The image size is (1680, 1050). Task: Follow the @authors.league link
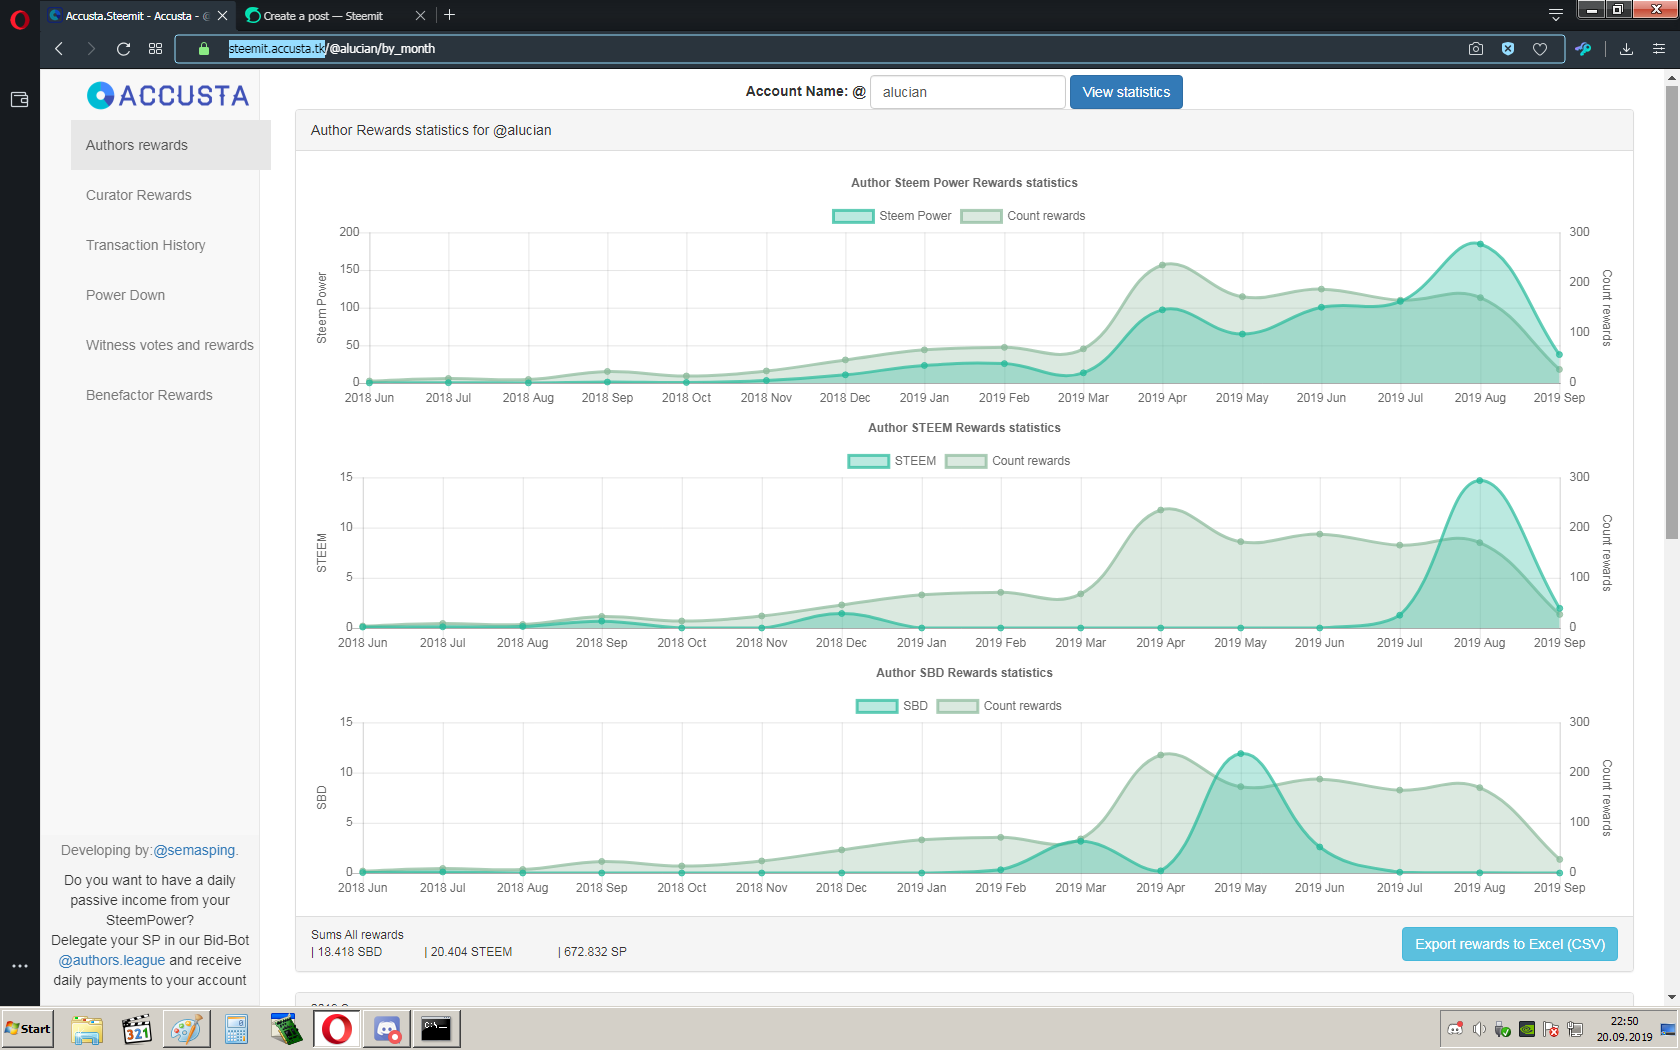click(x=111, y=960)
